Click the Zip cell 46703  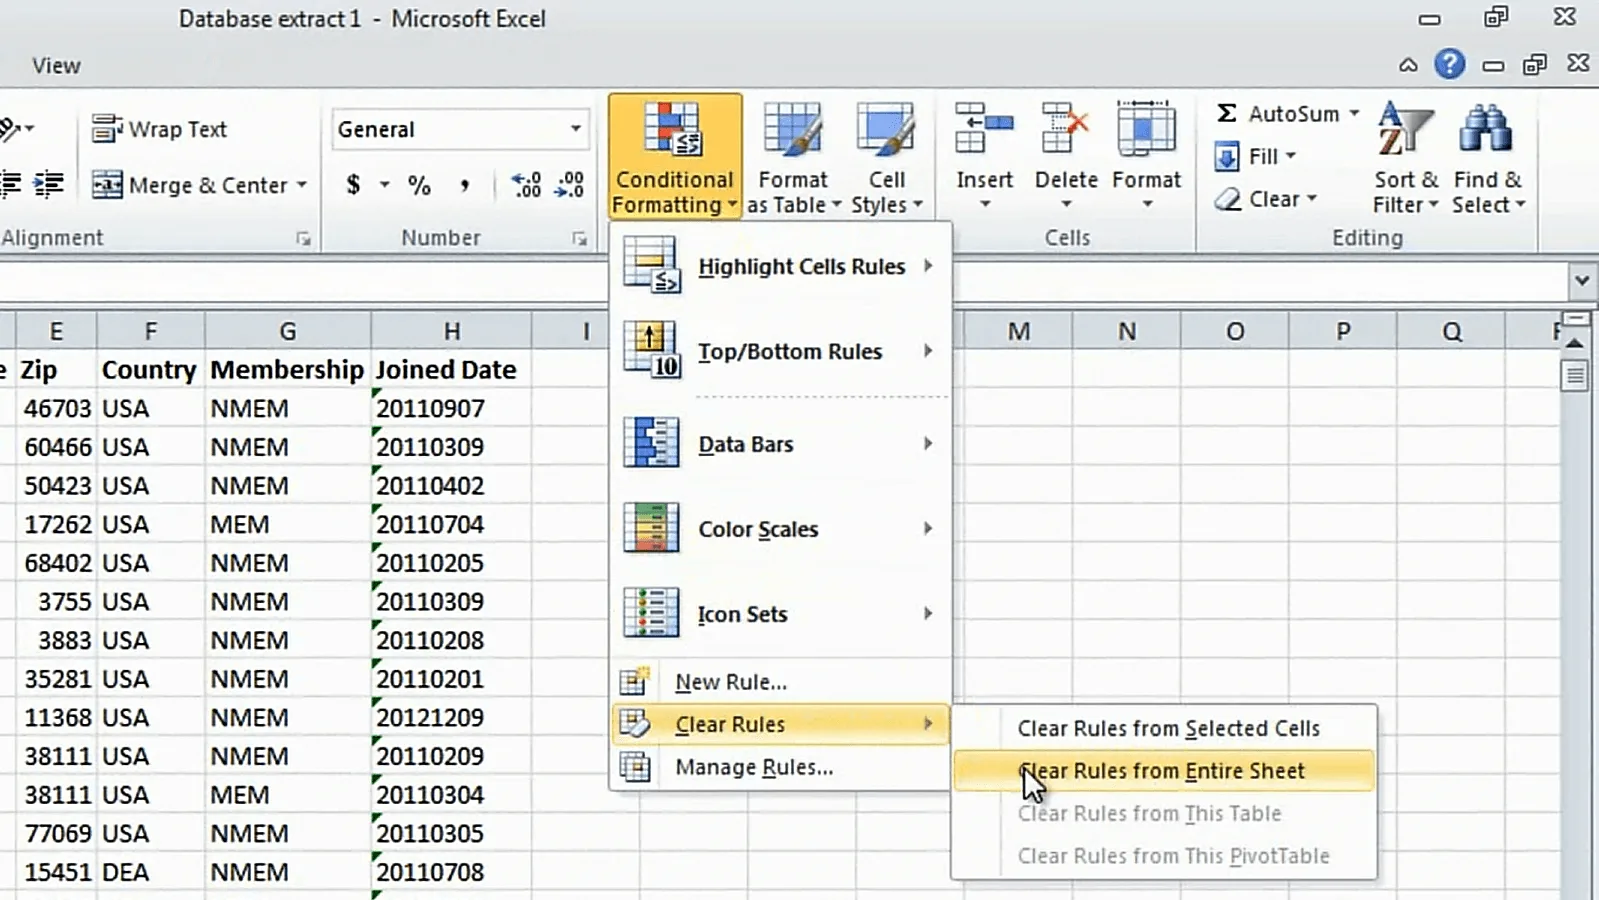(x=56, y=409)
